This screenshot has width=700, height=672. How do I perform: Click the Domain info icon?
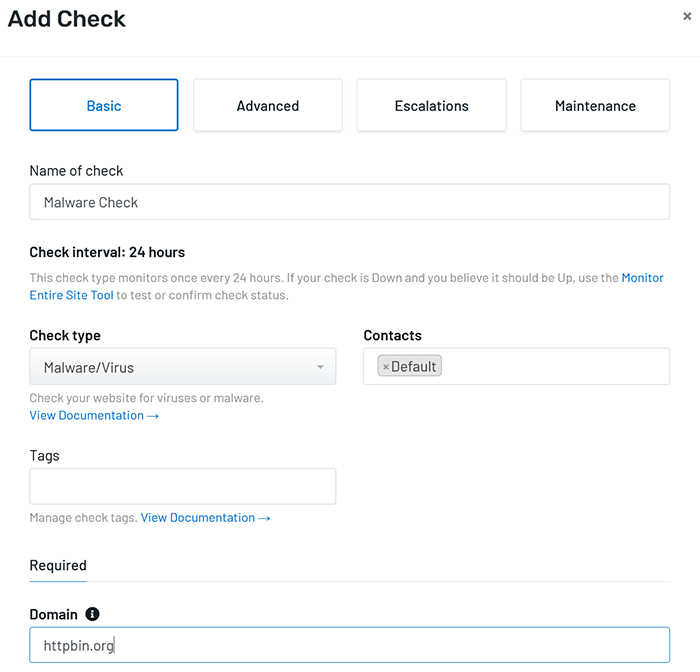tap(92, 614)
